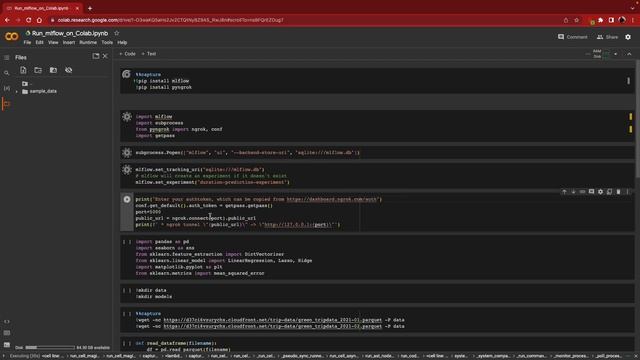Viewport: 640px width, 360px height.
Task: Open Find and replace search icon
Action: tap(7, 73)
